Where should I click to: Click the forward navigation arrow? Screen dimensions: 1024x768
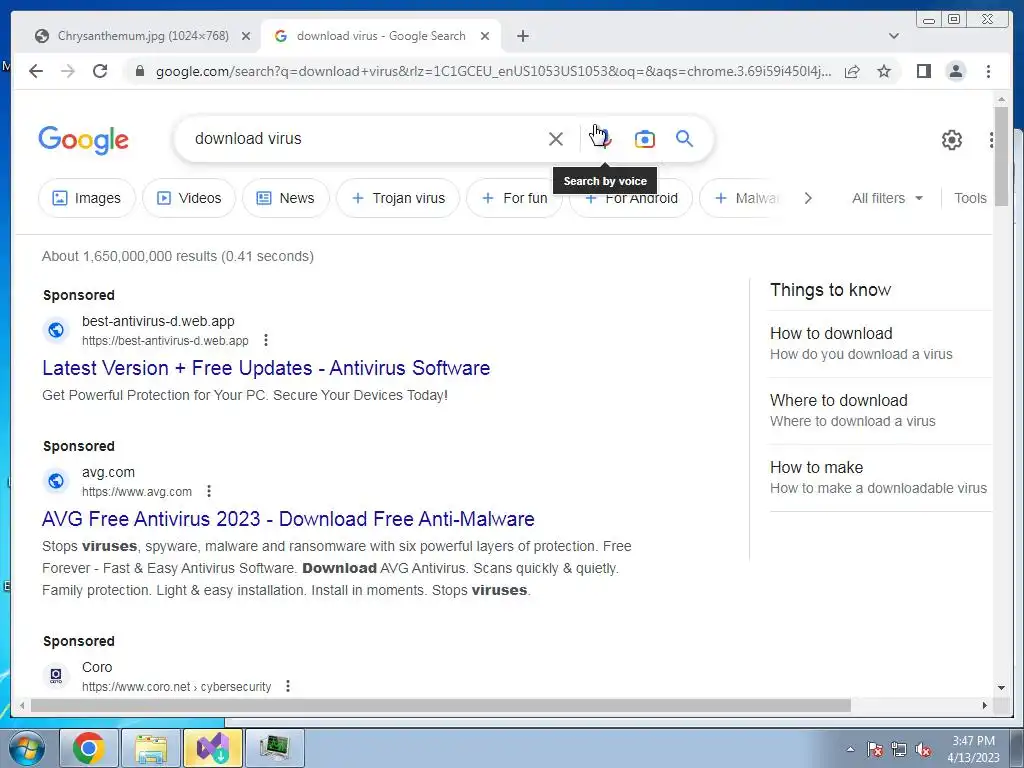pyautogui.click(x=68, y=71)
